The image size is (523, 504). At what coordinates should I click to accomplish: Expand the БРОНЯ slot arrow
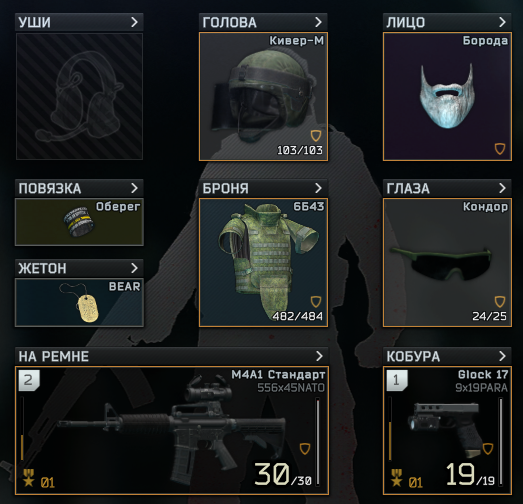318,188
